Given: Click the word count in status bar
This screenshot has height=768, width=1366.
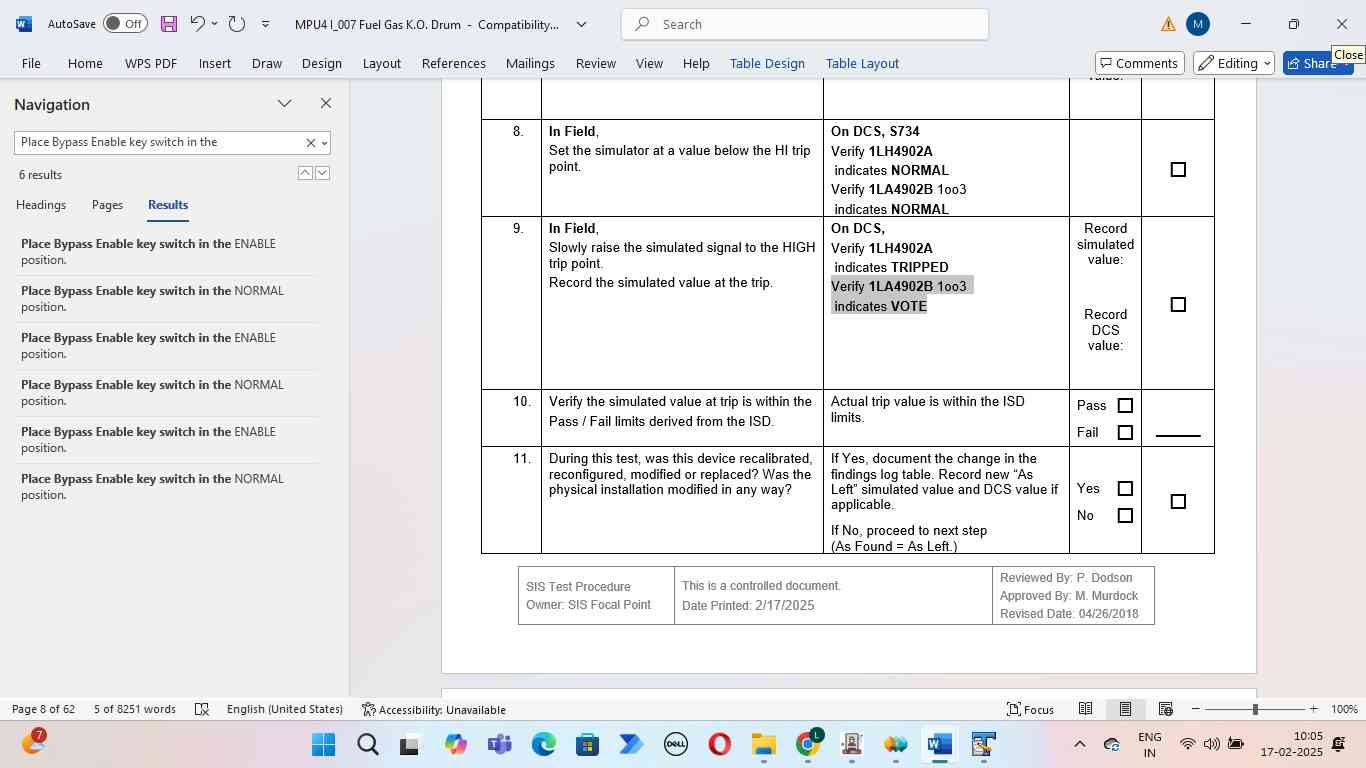Looking at the screenshot, I should [x=135, y=709].
